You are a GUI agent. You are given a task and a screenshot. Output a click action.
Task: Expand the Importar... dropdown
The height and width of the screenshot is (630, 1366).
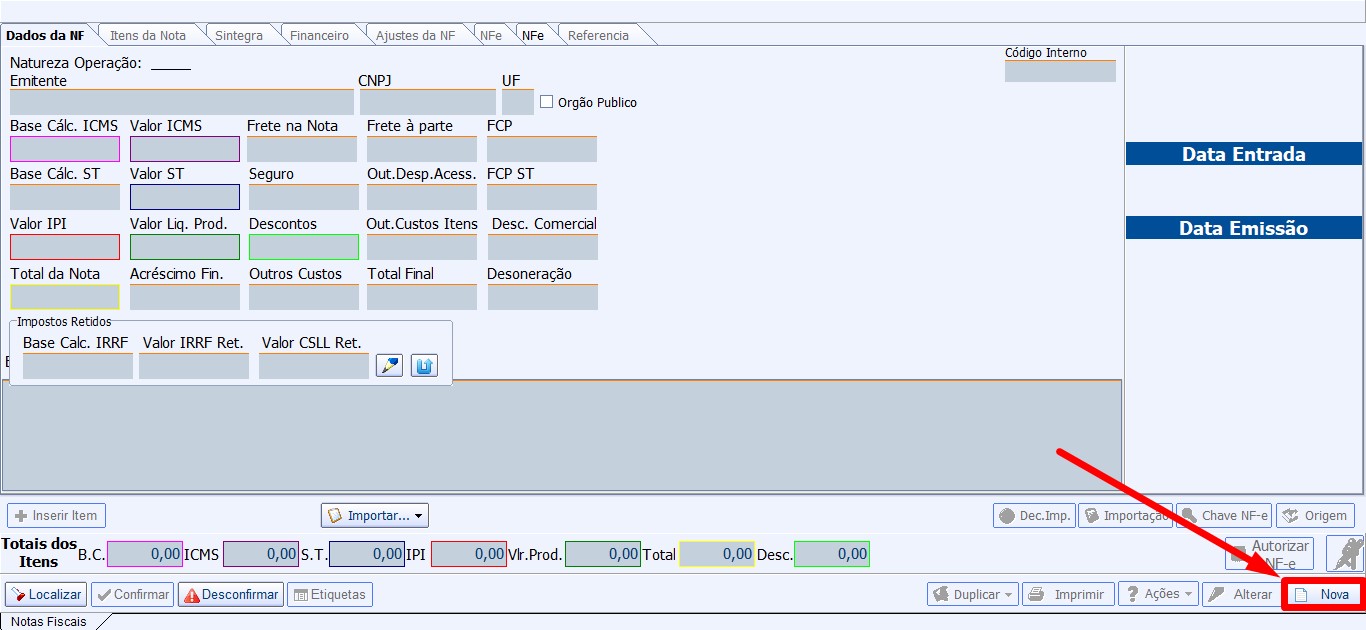point(375,516)
